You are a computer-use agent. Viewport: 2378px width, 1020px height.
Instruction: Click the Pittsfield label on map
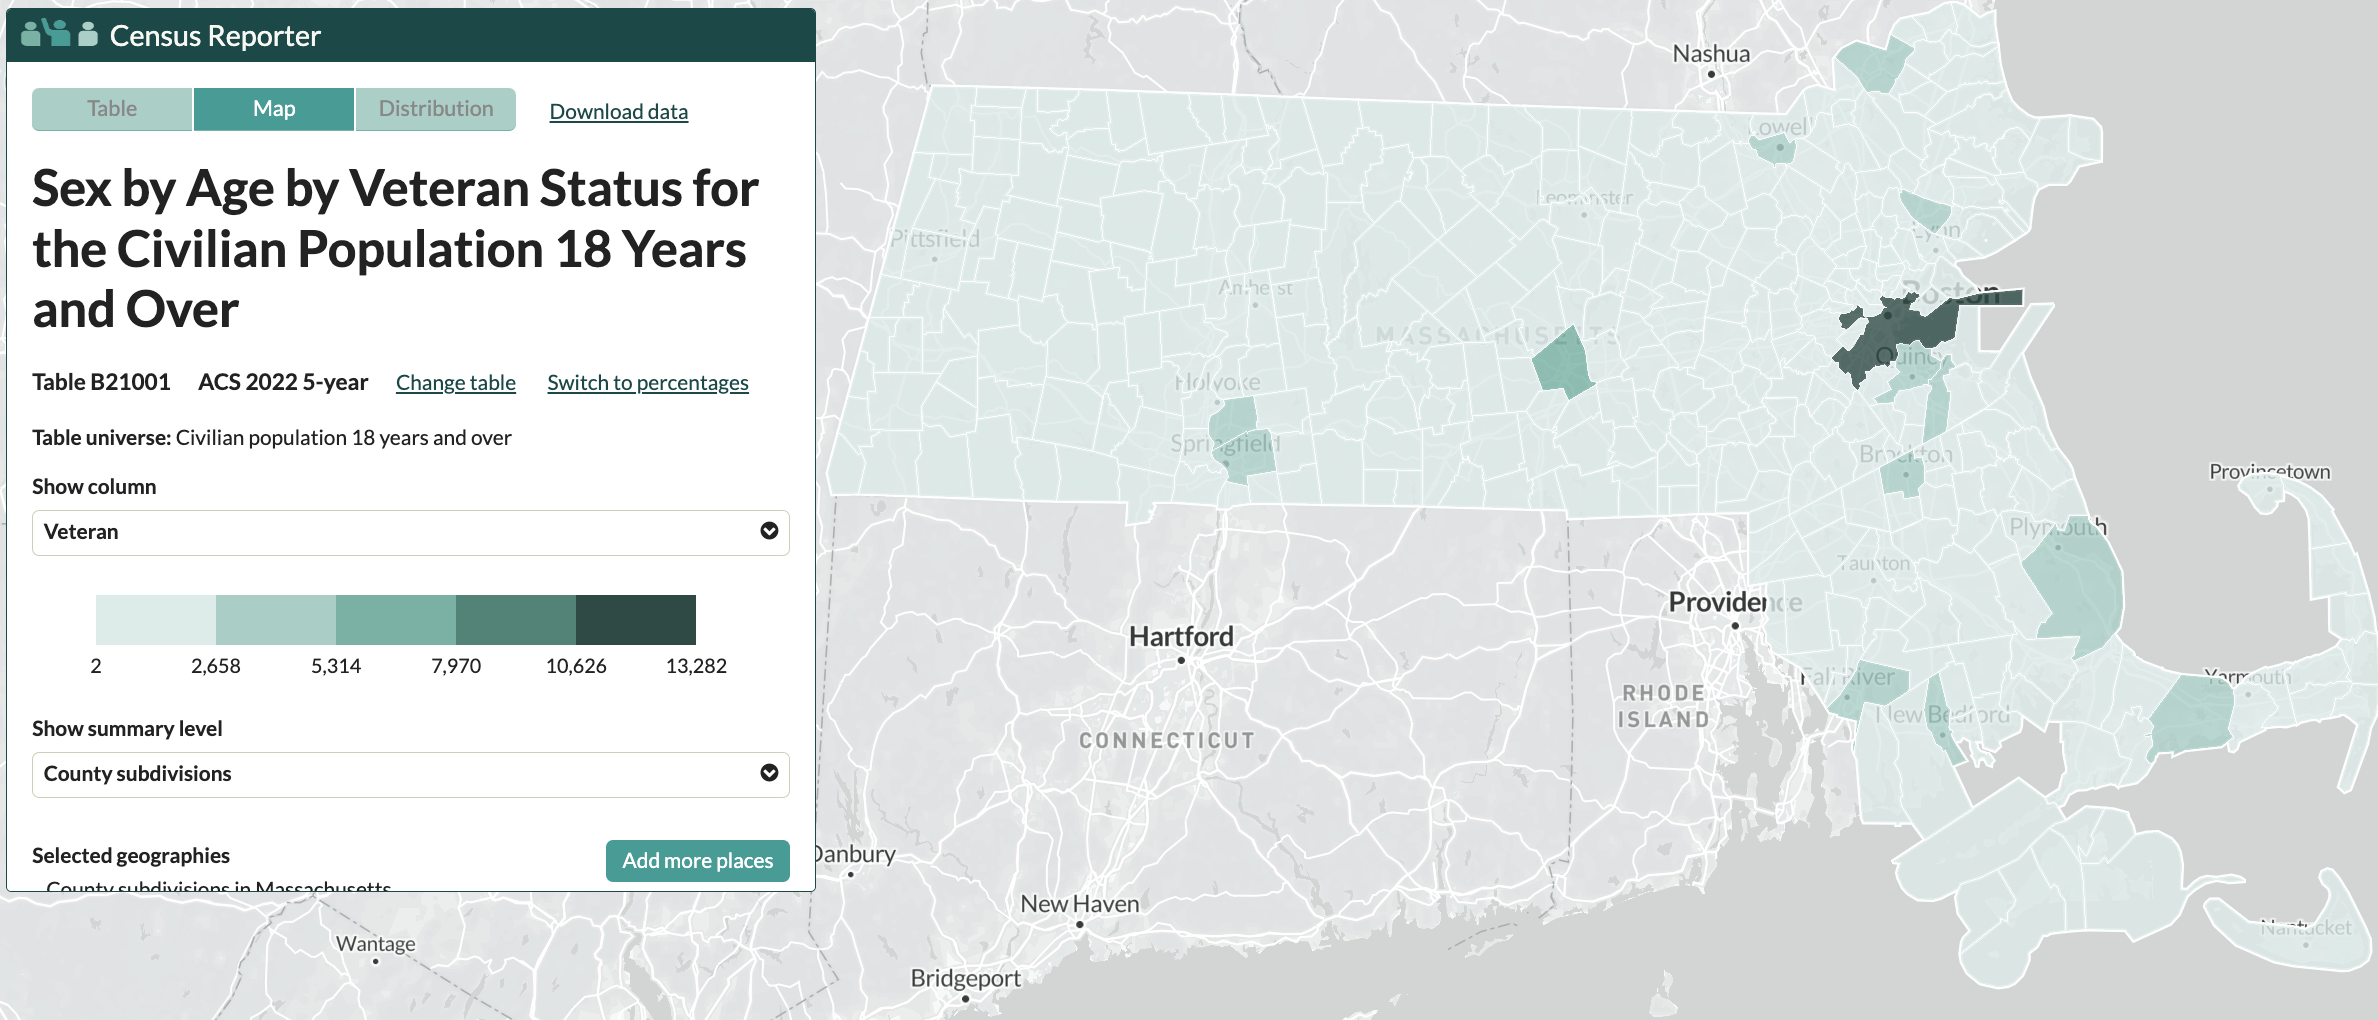[x=935, y=239]
